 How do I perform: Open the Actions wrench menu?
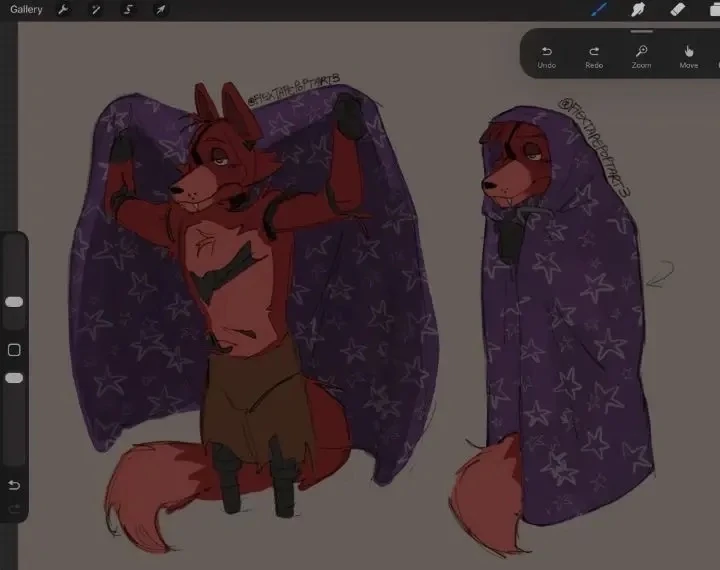tap(63, 10)
